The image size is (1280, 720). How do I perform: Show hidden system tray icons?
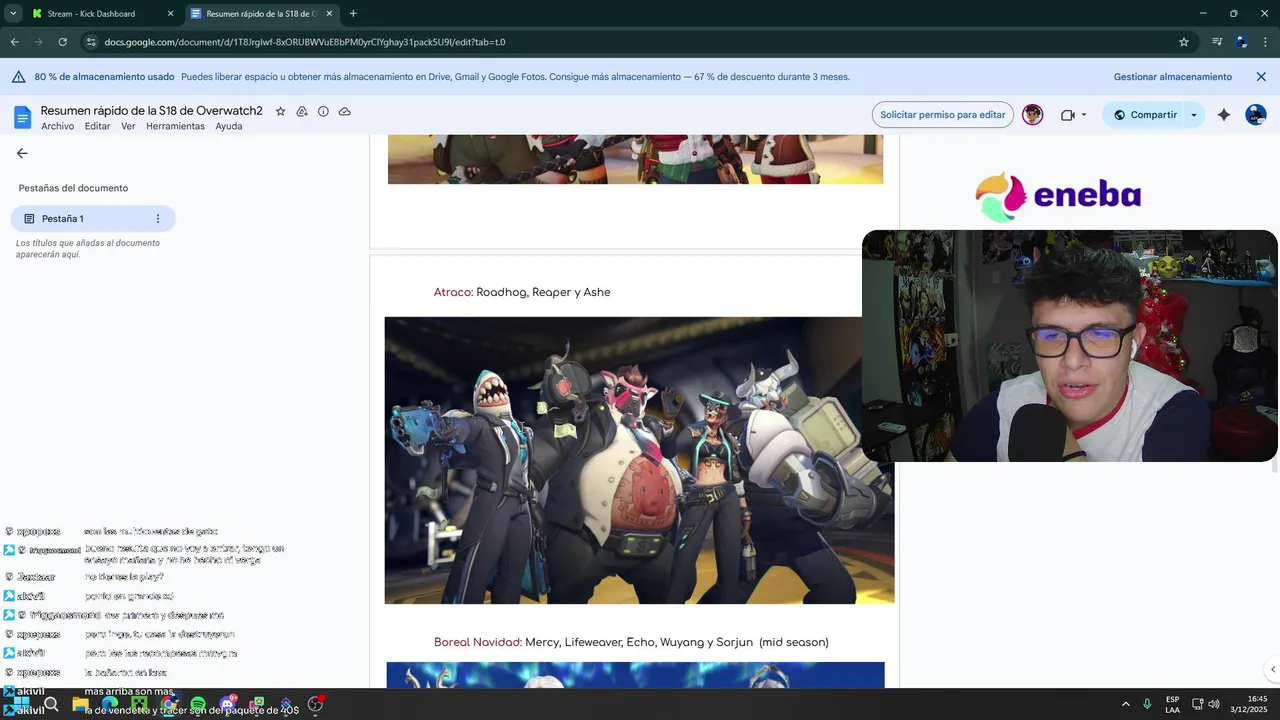1126,704
